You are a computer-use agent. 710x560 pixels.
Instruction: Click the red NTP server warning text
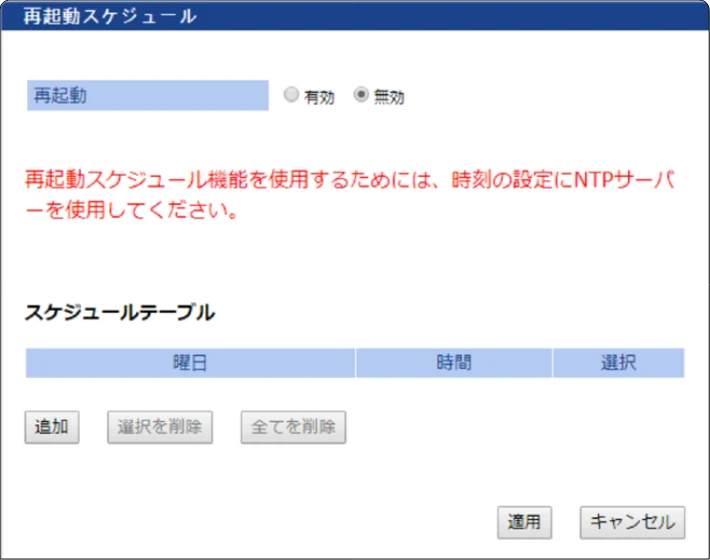[350, 195]
